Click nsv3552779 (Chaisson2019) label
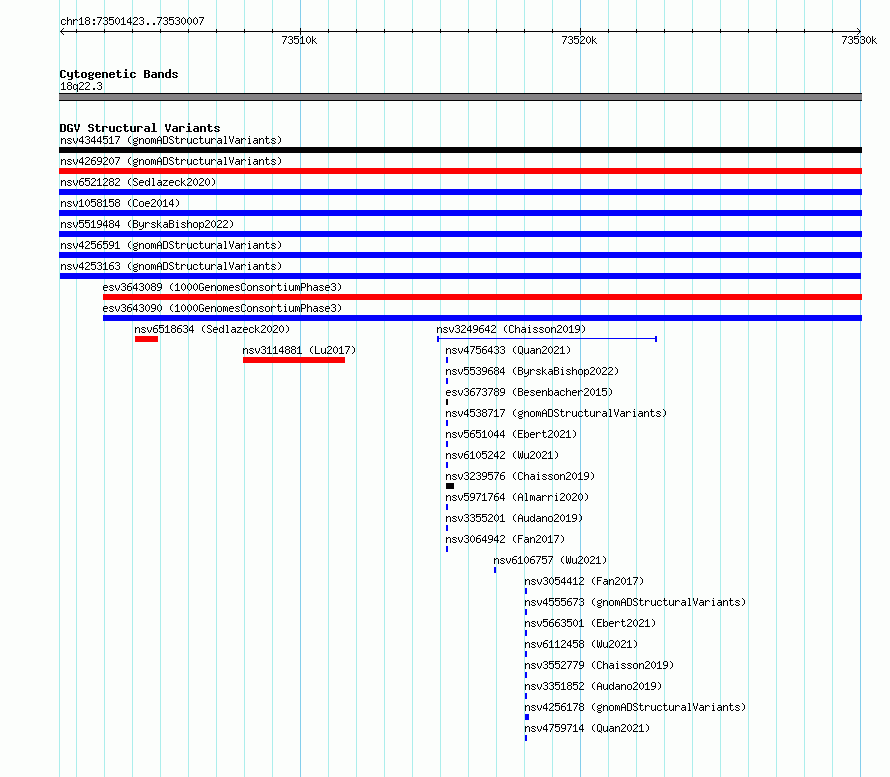This screenshot has width=890, height=777. pyautogui.click(x=599, y=665)
